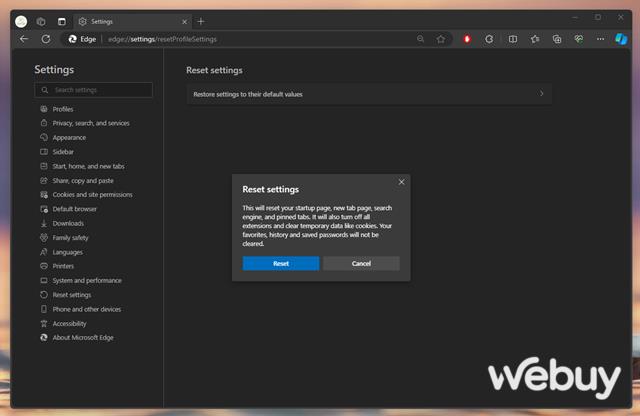Image resolution: width=640 pixels, height=416 pixels.
Task: Click the Profiles icon in the sidebar
Action: pyautogui.click(x=44, y=109)
